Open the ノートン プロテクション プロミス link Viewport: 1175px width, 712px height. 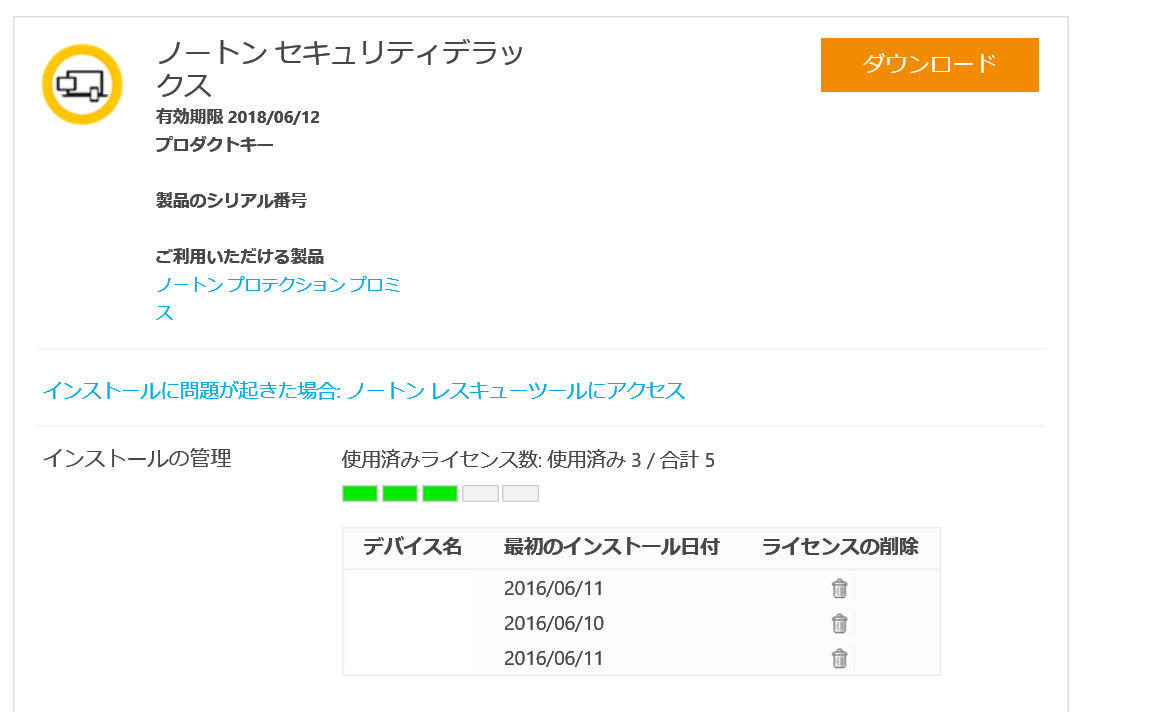(x=278, y=285)
